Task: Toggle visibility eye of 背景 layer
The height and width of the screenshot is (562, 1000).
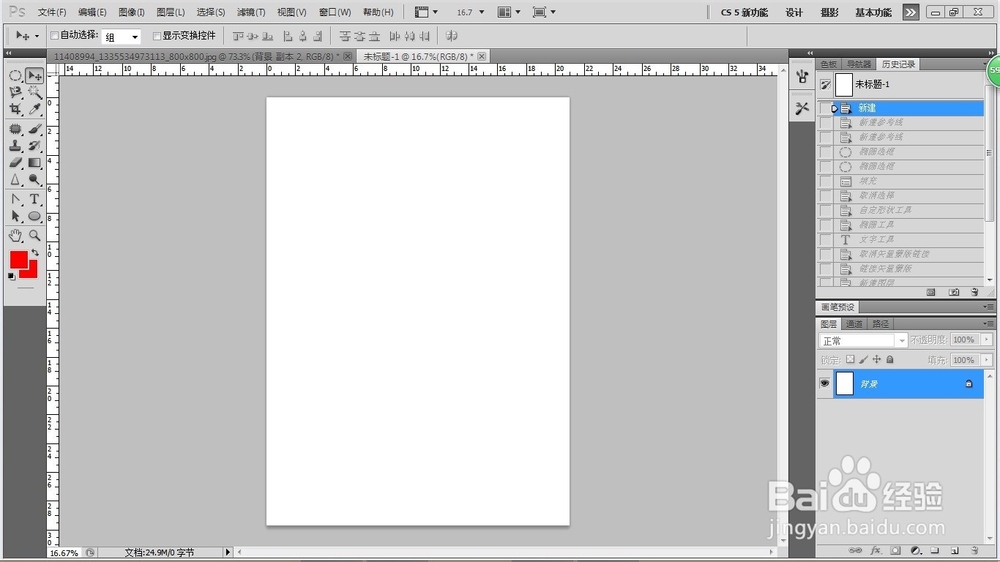Action: point(825,383)
